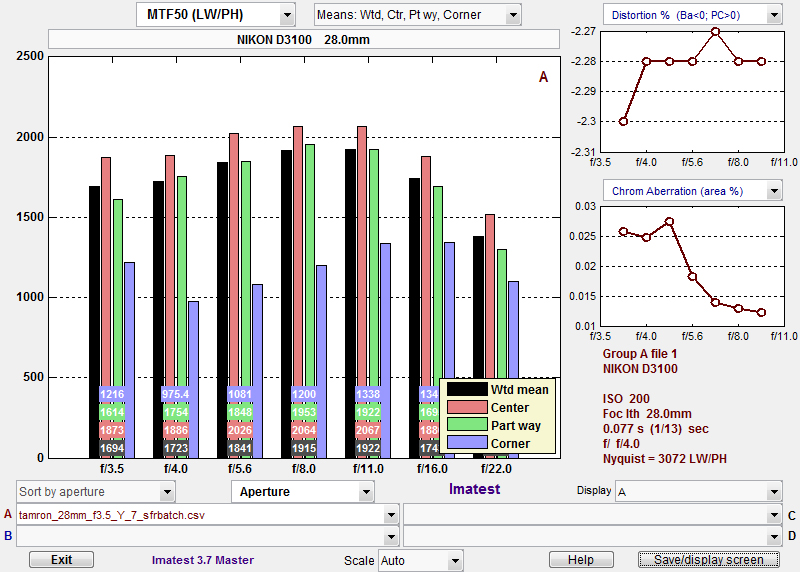Click the 1915 weighted mean label at f/8.0
The image size is (800, 572).
point(304,449)
